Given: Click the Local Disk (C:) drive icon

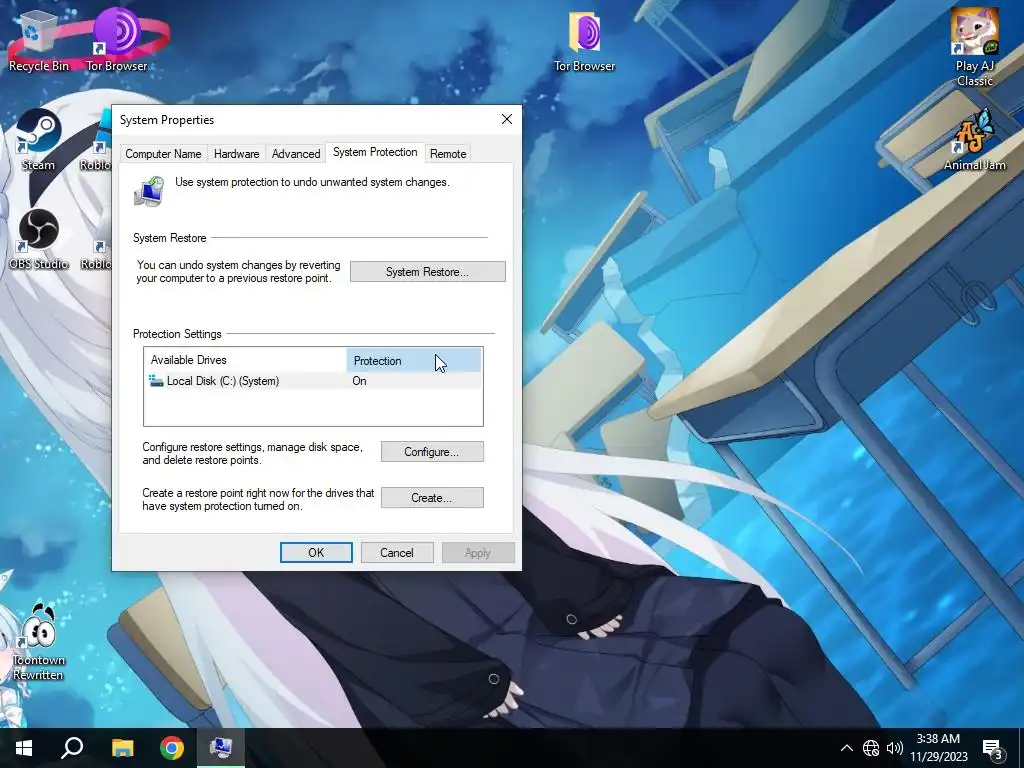Looking at the screenshot, I should pyautogui.click(x=156, y=381).
